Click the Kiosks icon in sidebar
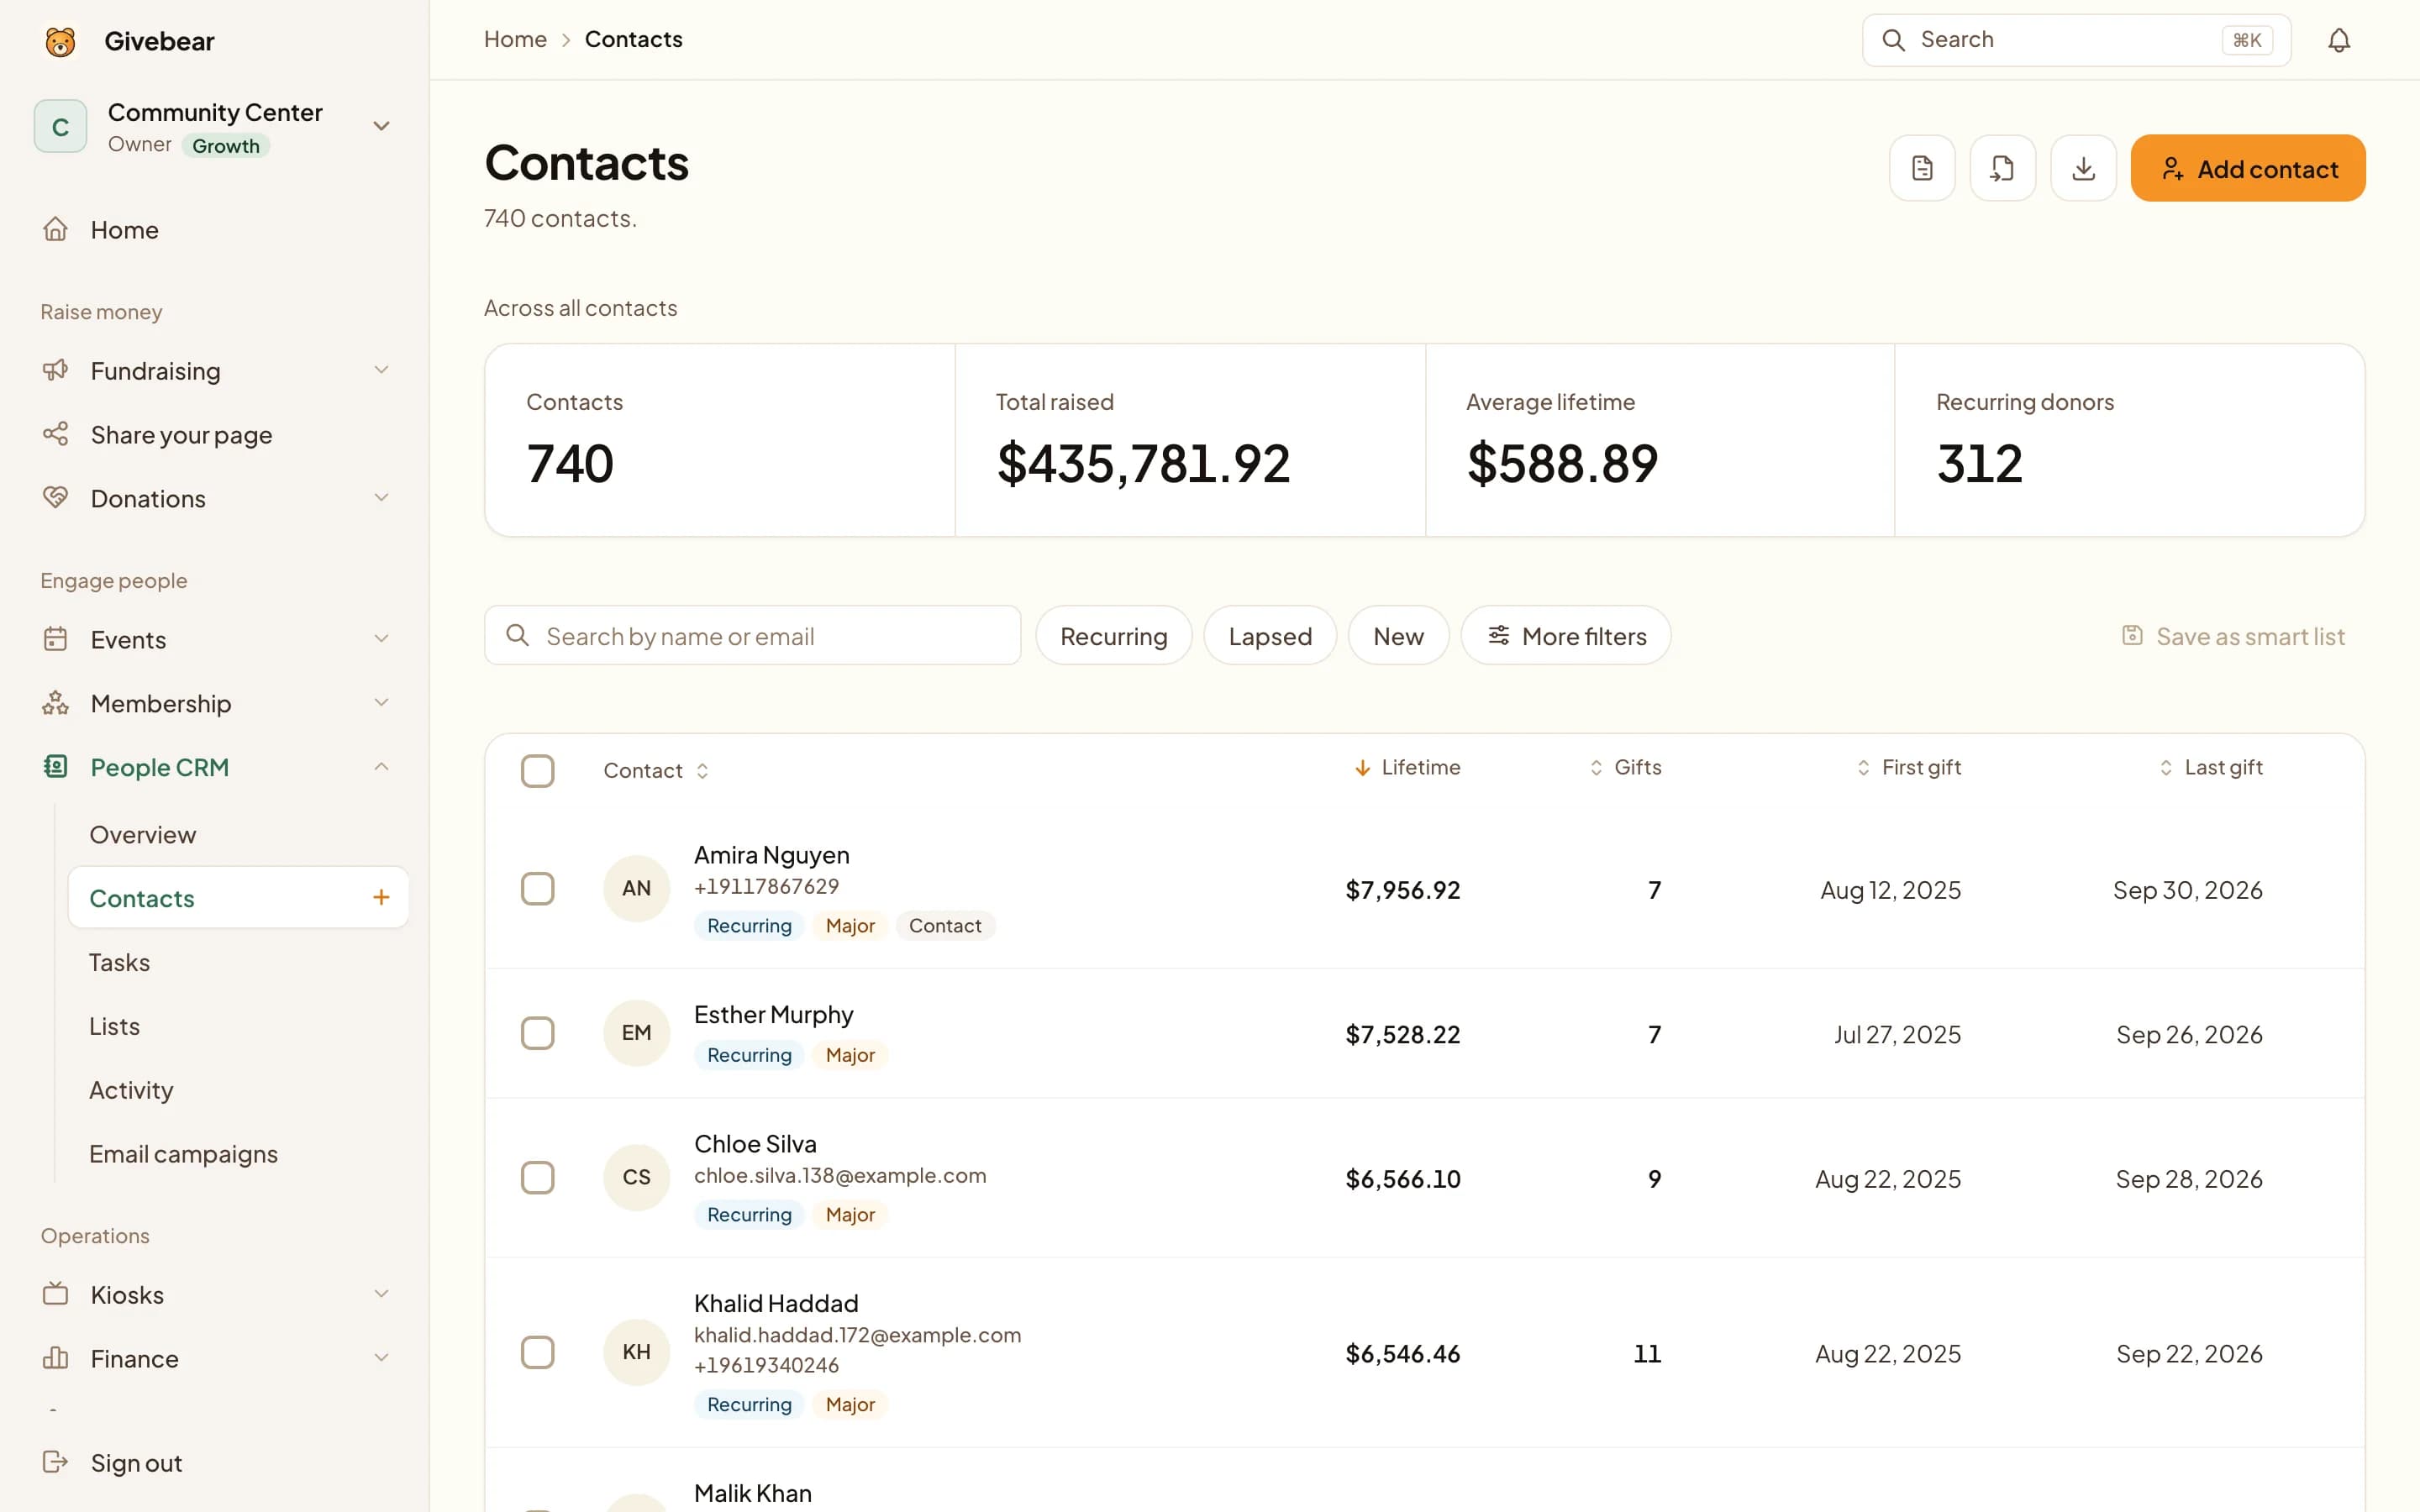Image resolution: width=2420 pixels, height=1512 pixels. coord(55,1294)
